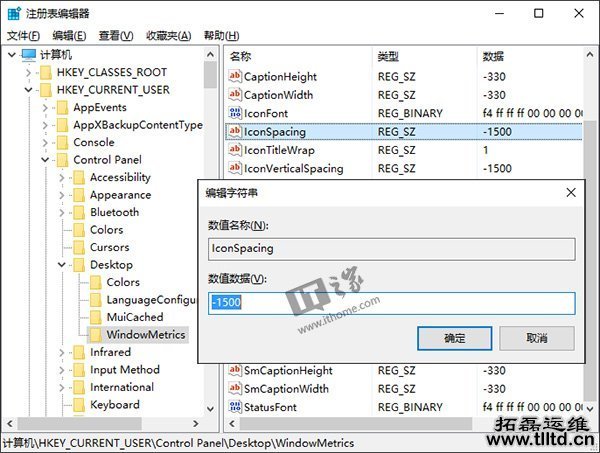The width and height of the screenshot is (600, 453).
Task: Click the 数值名称 IconSpacing field
Action: (391, 249)
